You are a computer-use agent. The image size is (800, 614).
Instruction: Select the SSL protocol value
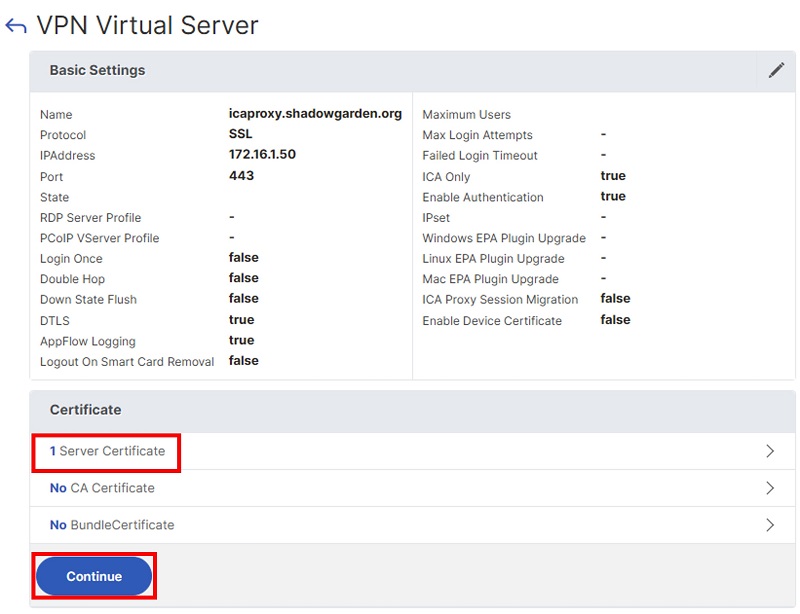[240, 134]
